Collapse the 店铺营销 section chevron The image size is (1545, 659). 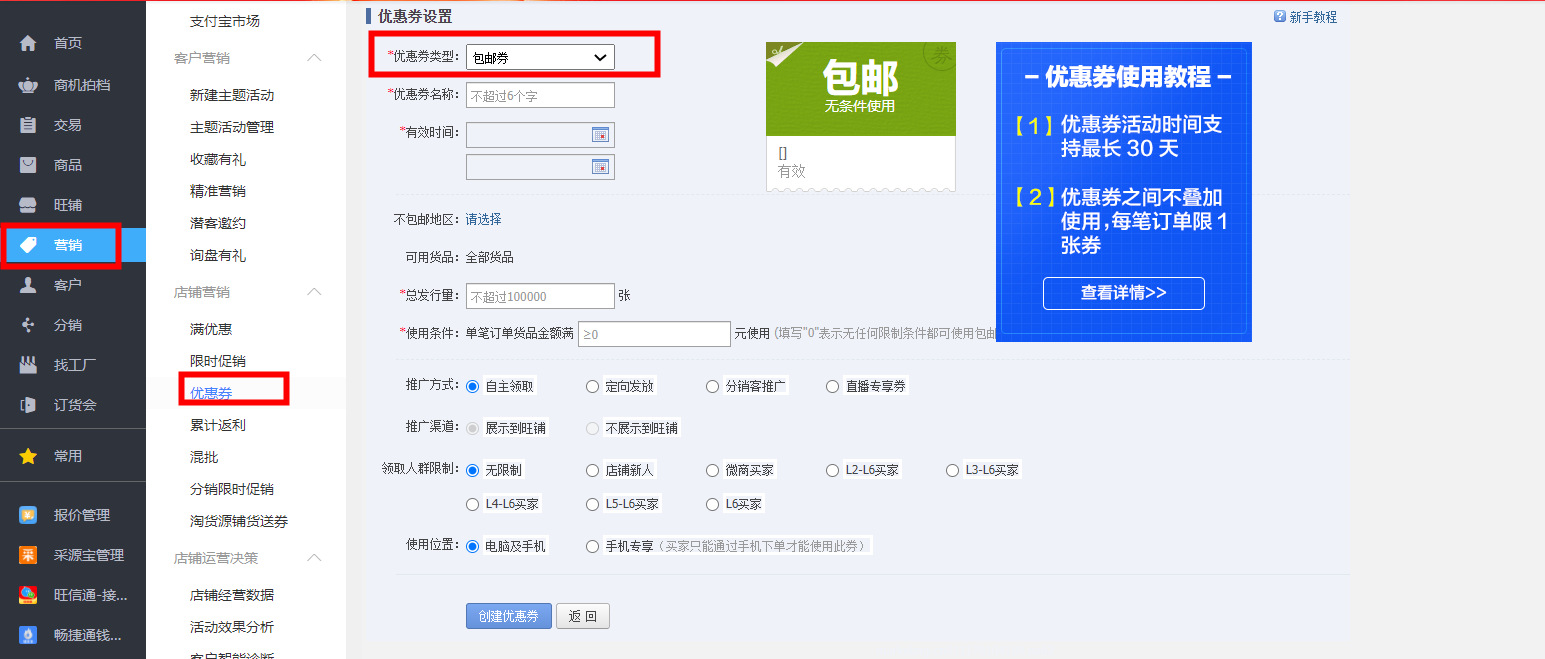click(314, 292)
